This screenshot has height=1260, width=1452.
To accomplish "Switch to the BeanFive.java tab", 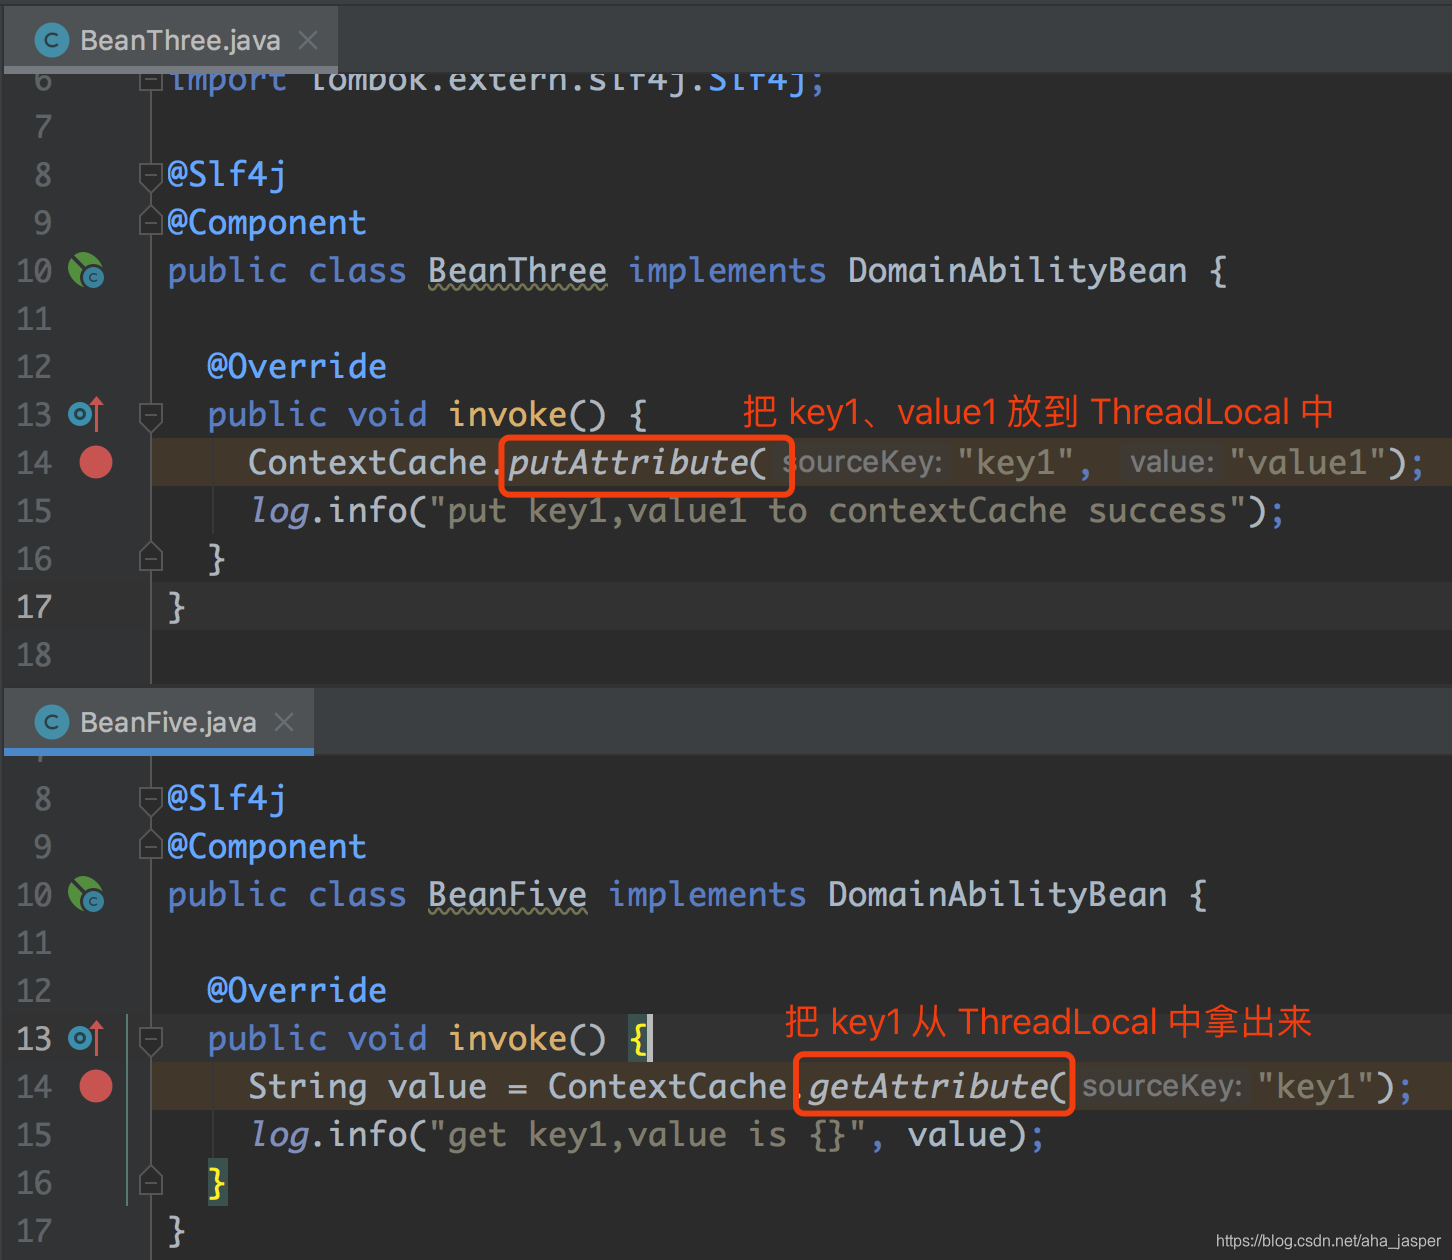I will 158,722.
